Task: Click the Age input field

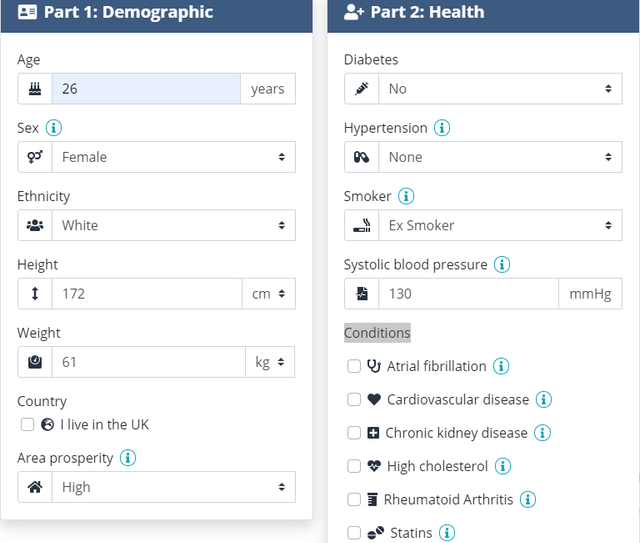Action: (x=146, y=89)
